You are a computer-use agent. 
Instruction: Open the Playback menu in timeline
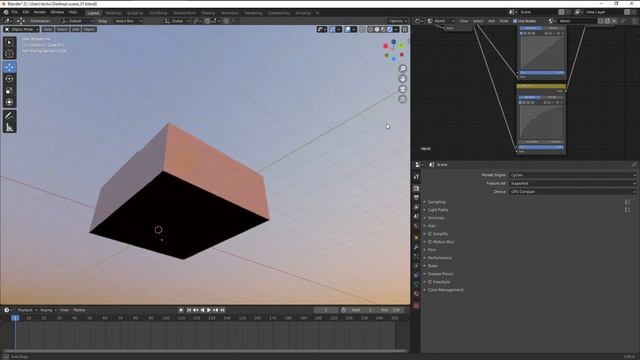(27, 310)
